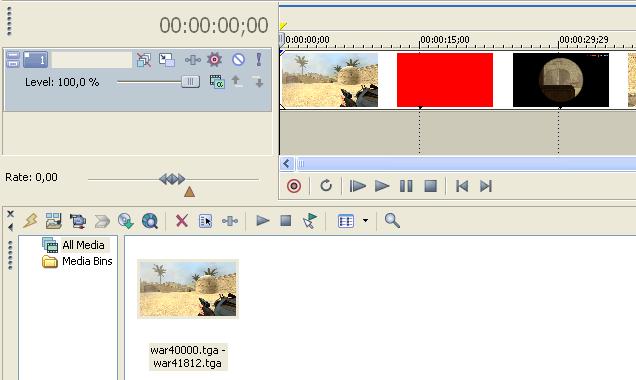Pause timeline playback
This screenshot has width=636, height=380.
[406, 186]
